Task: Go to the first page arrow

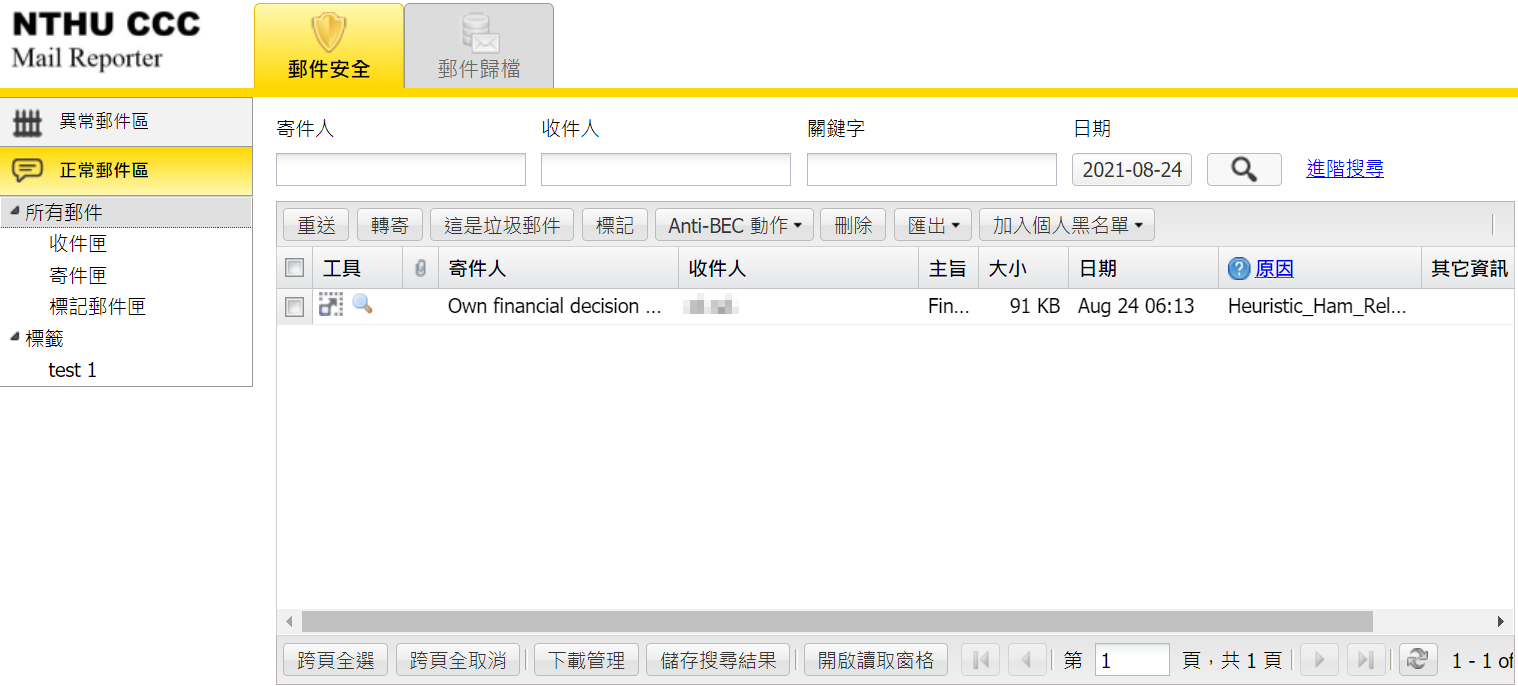Action: (980, 660)
